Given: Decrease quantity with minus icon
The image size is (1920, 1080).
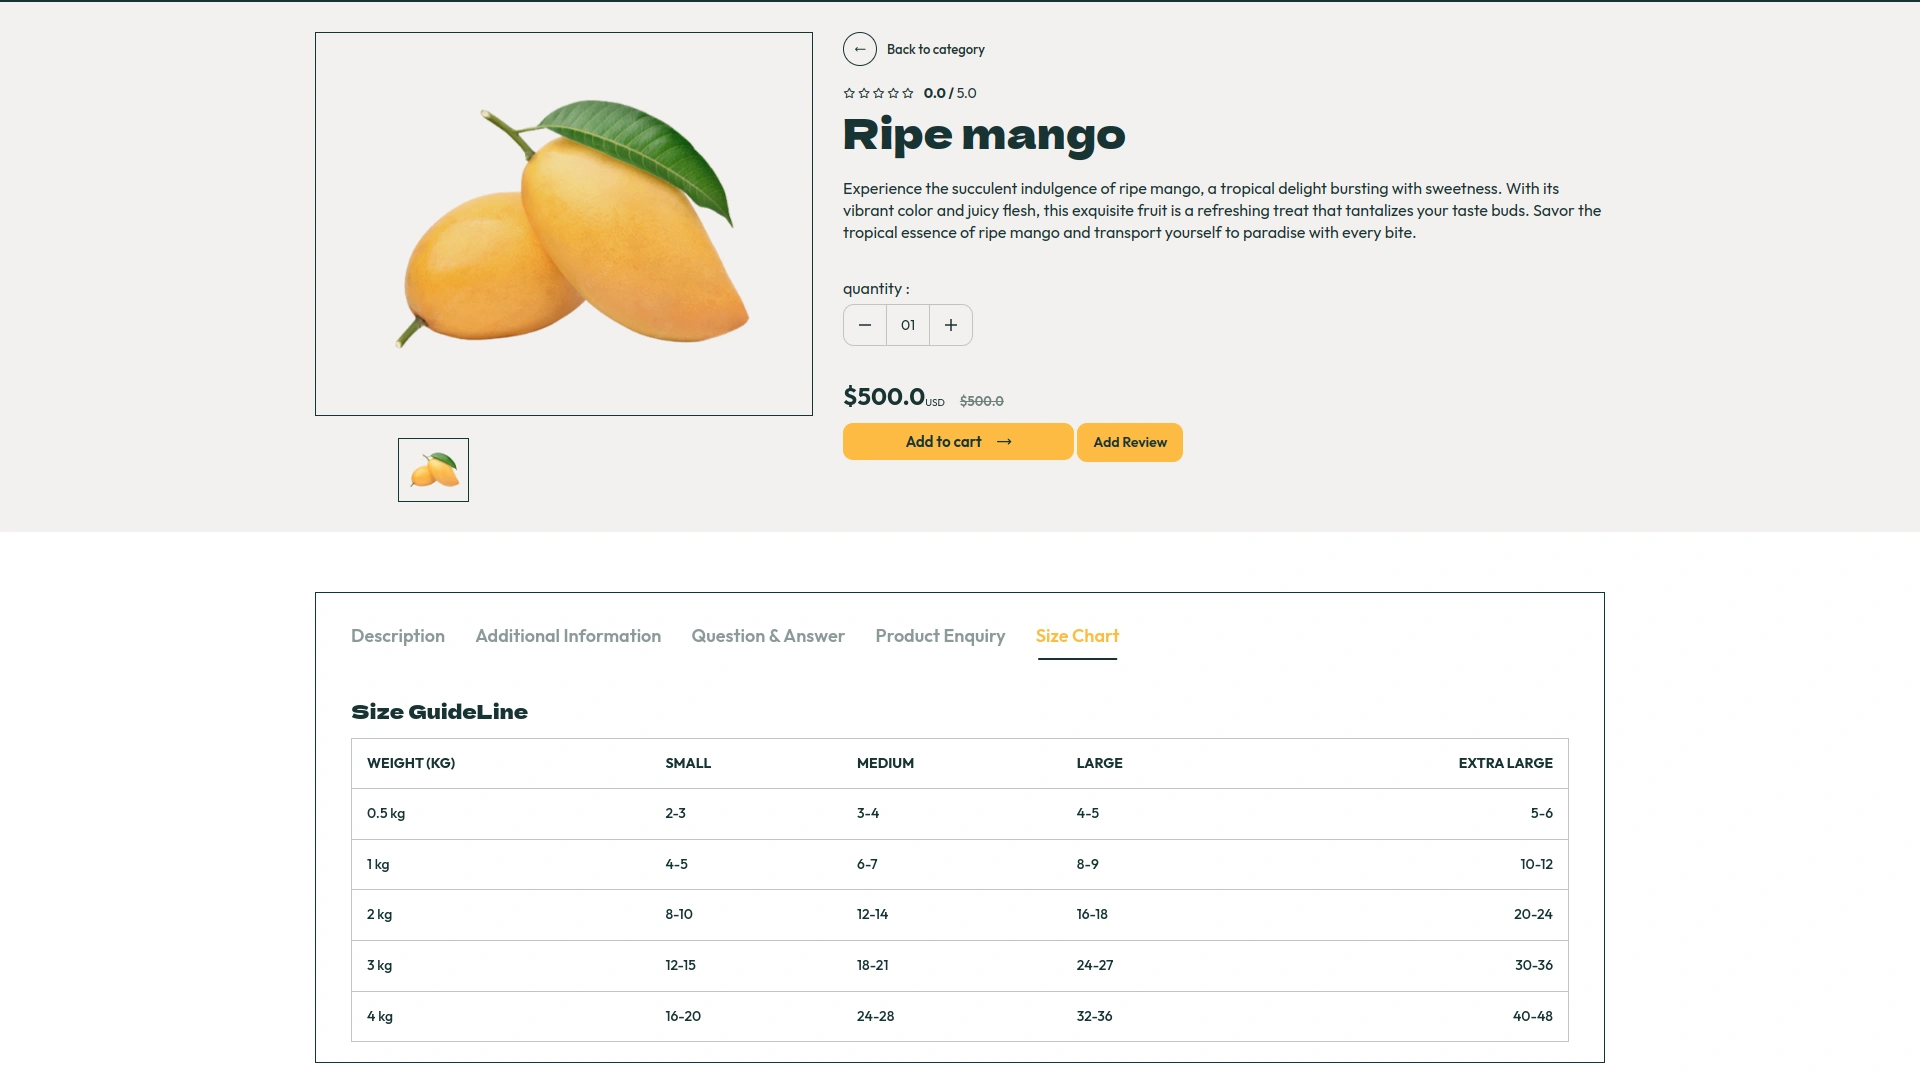Looking at the screenshot, I should [x=865, y=325].
